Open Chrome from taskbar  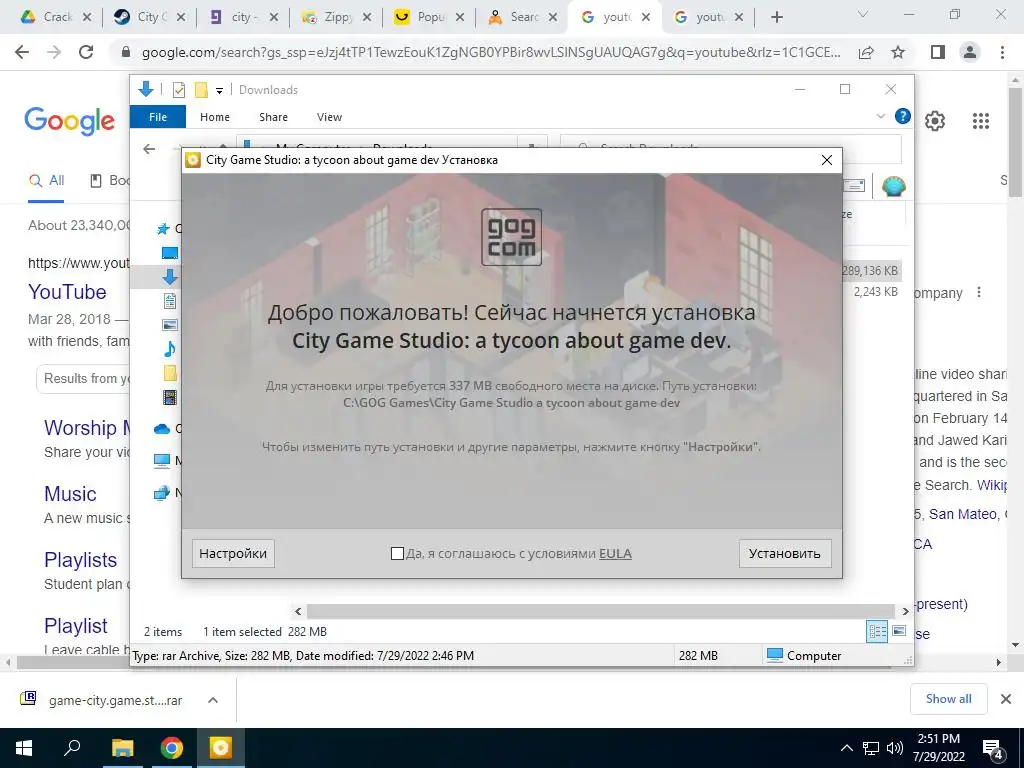172,748
